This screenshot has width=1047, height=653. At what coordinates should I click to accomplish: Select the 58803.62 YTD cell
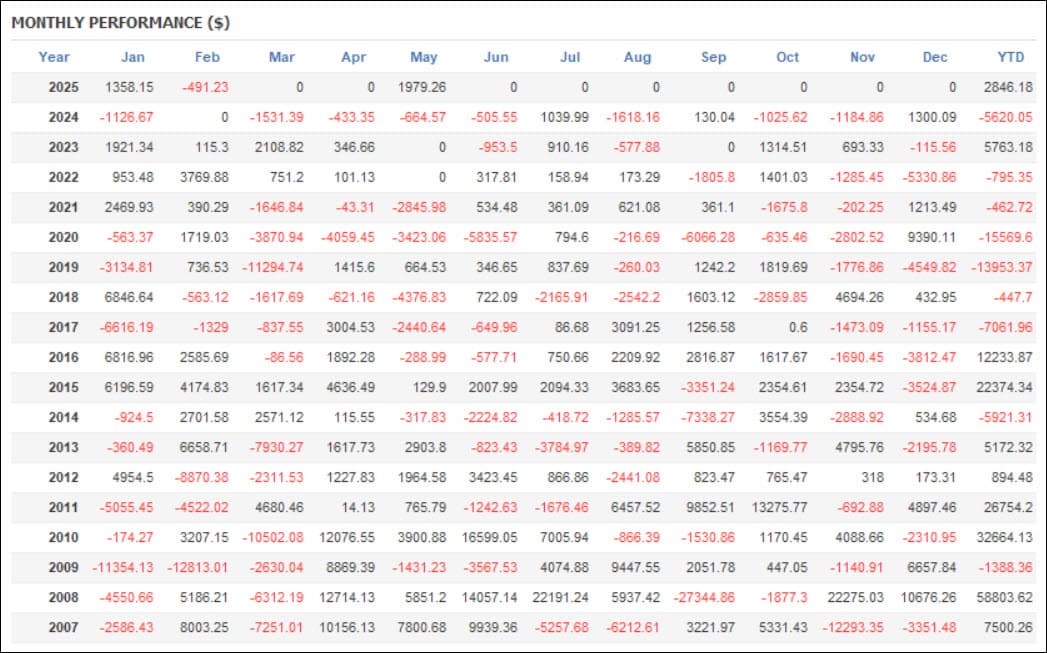point(1004,598)
